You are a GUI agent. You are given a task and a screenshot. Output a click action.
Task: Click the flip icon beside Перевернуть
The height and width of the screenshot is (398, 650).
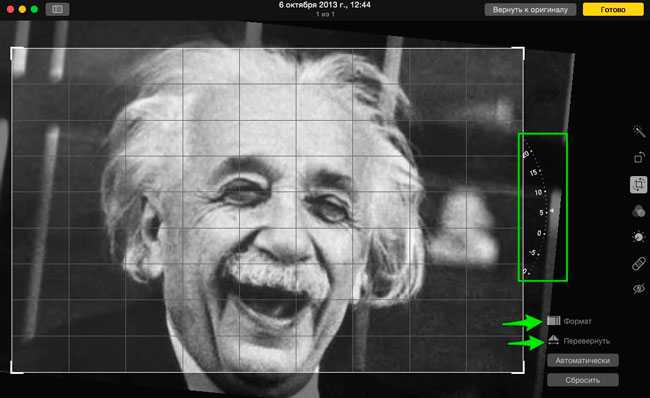[x=553, y=340]
